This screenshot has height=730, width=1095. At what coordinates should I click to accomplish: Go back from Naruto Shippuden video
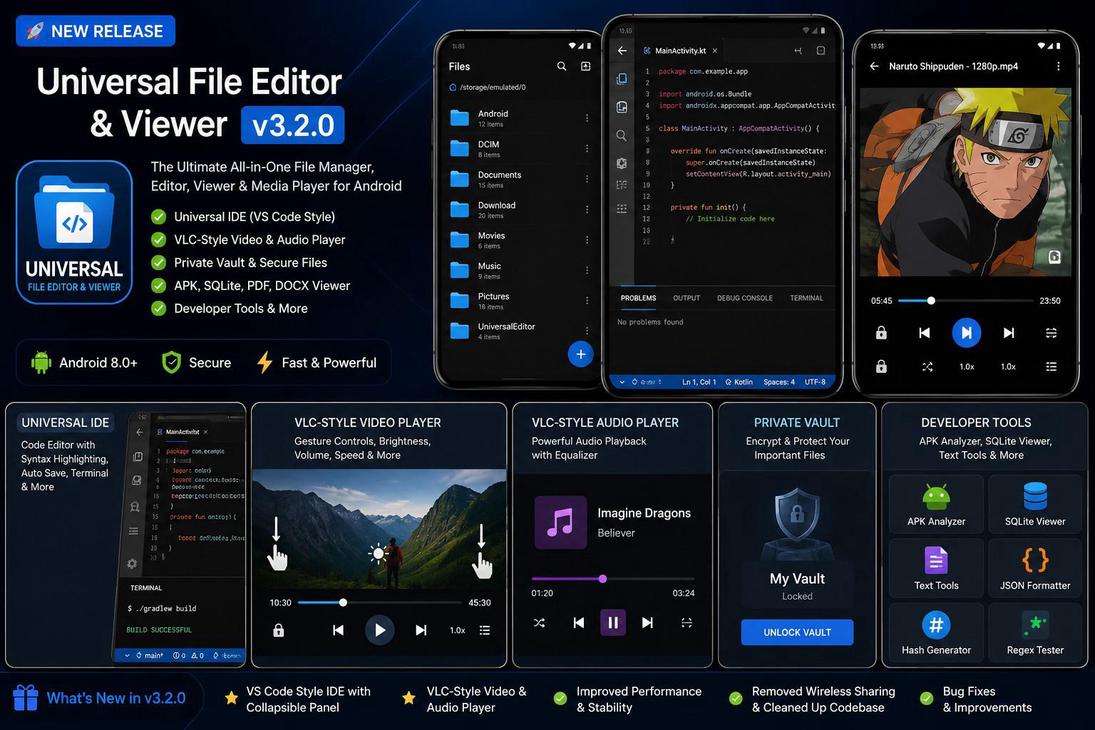874,66
